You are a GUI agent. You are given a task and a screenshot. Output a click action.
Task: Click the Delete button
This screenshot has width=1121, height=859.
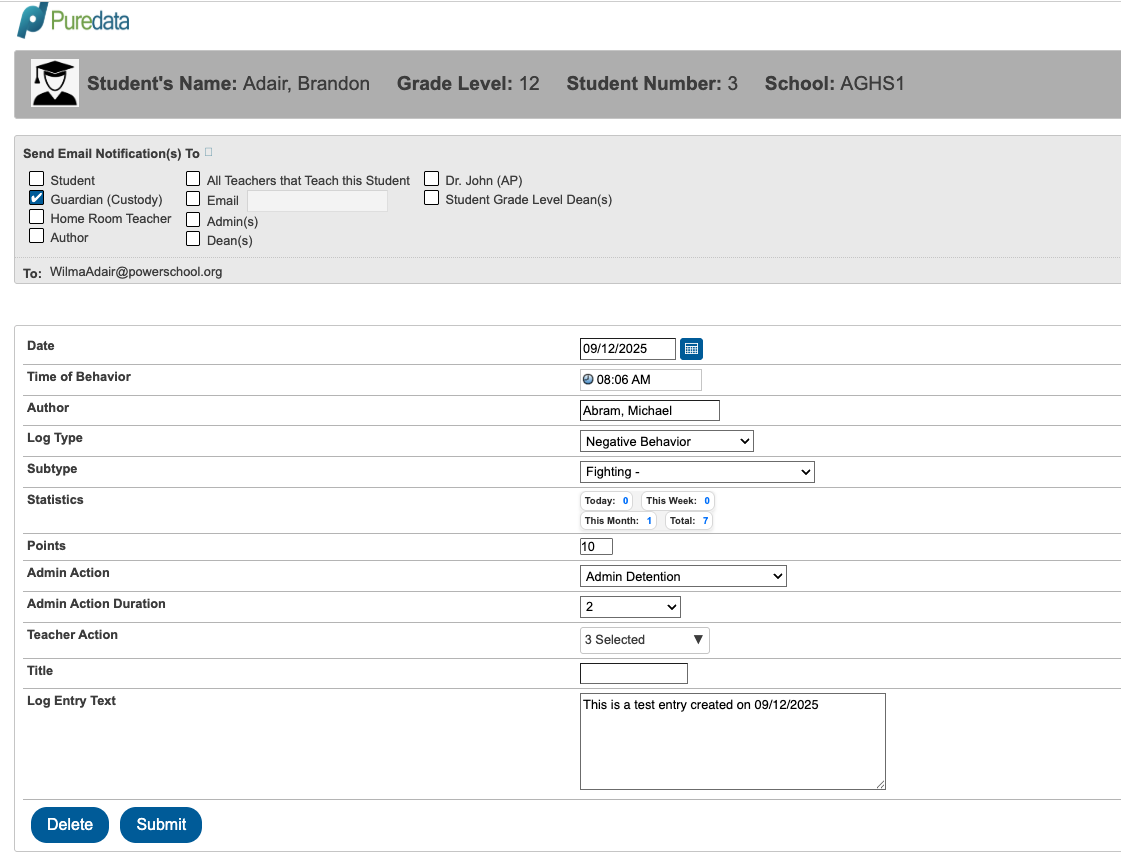point(70,825)
